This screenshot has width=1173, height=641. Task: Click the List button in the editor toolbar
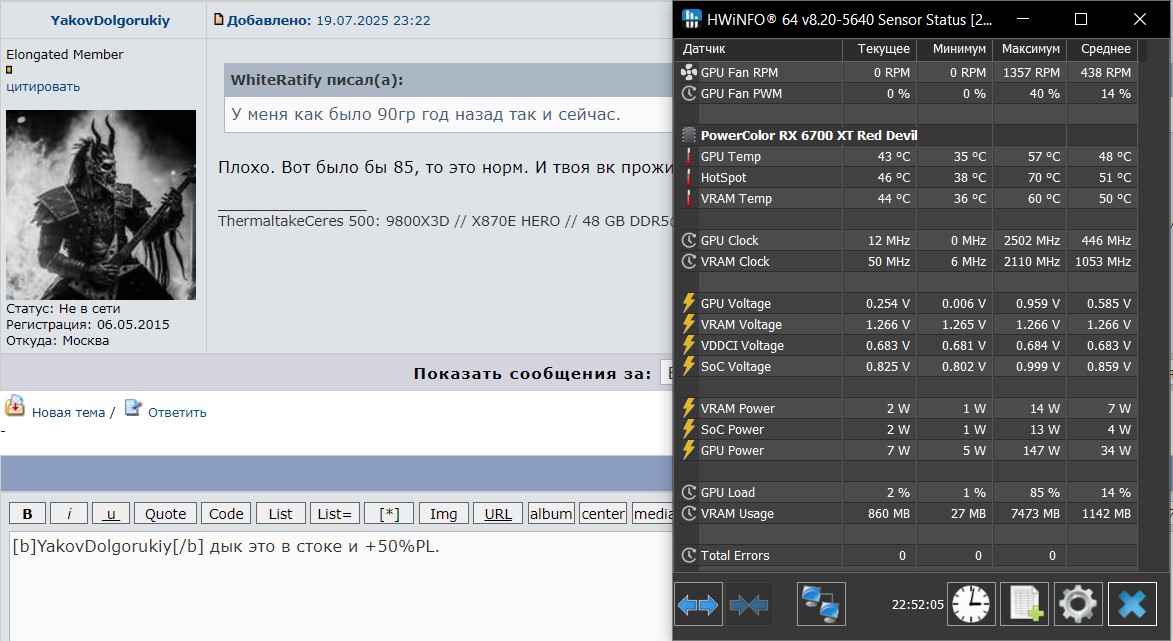(281, 513)
